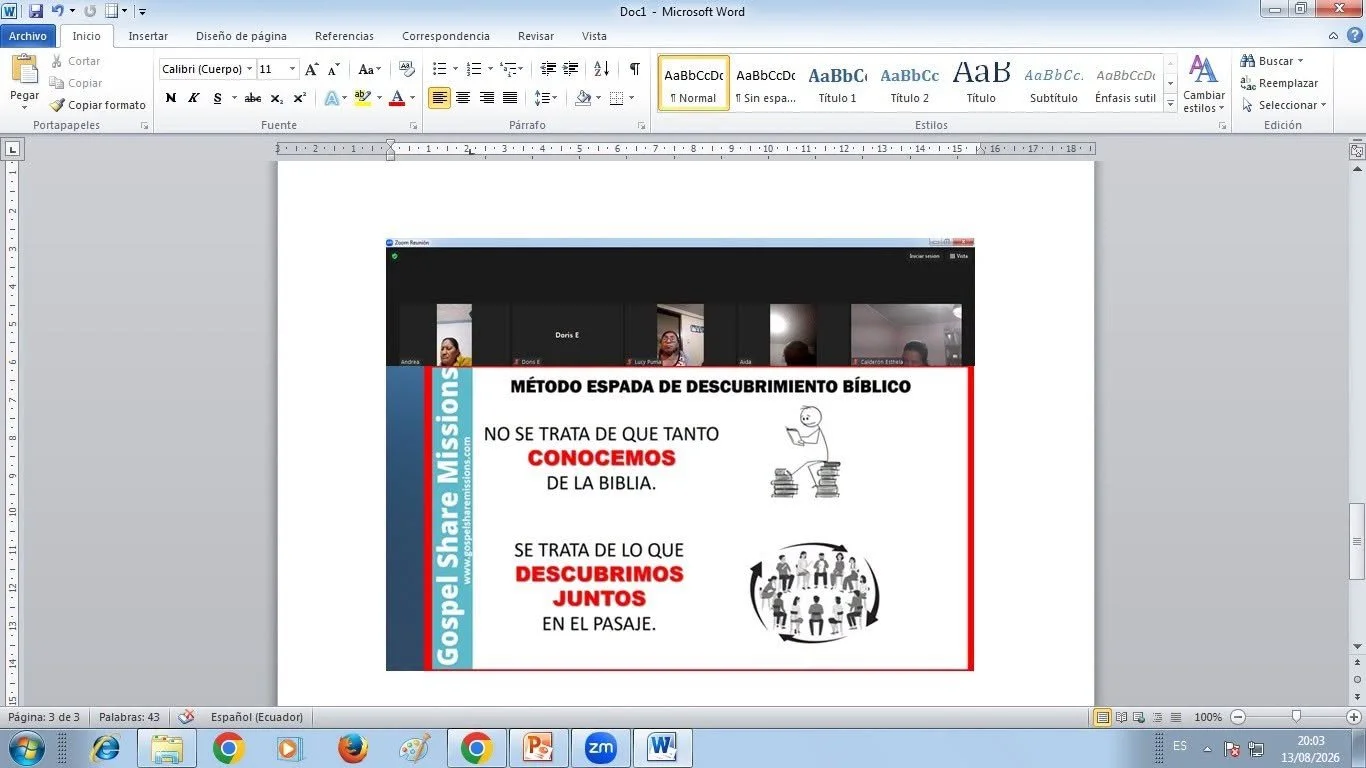Open text effects glowing A icon

(331, 98)
